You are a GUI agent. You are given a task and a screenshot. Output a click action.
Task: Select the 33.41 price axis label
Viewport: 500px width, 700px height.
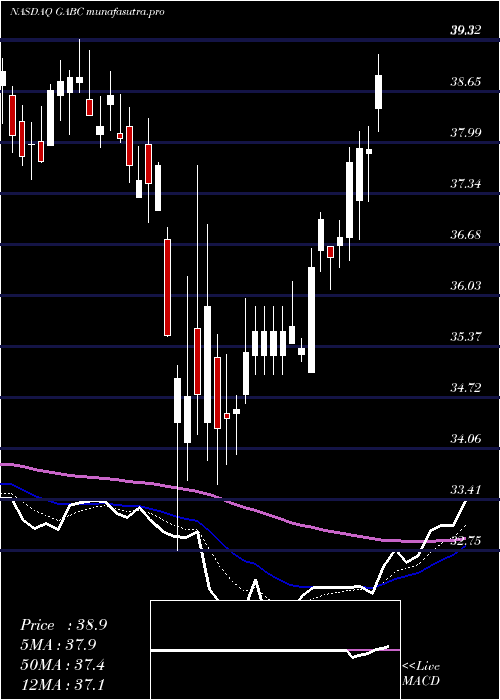[x=466, y=490]
